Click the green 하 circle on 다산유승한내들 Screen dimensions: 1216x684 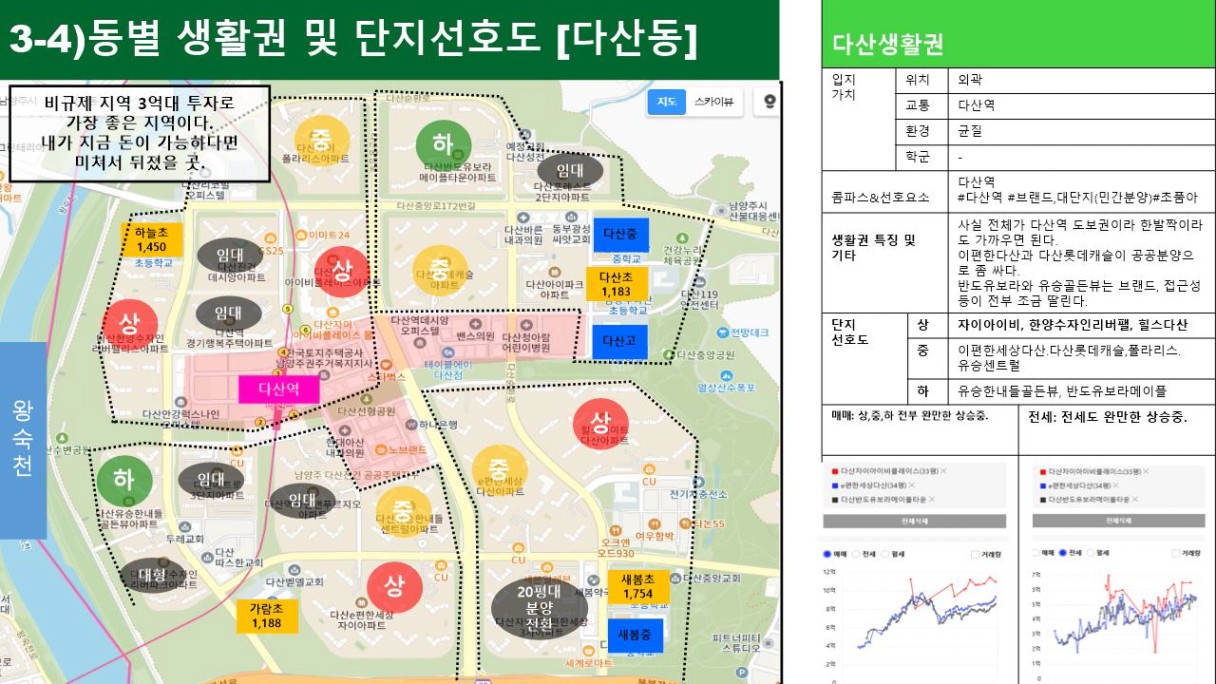(x=124, y=480)
